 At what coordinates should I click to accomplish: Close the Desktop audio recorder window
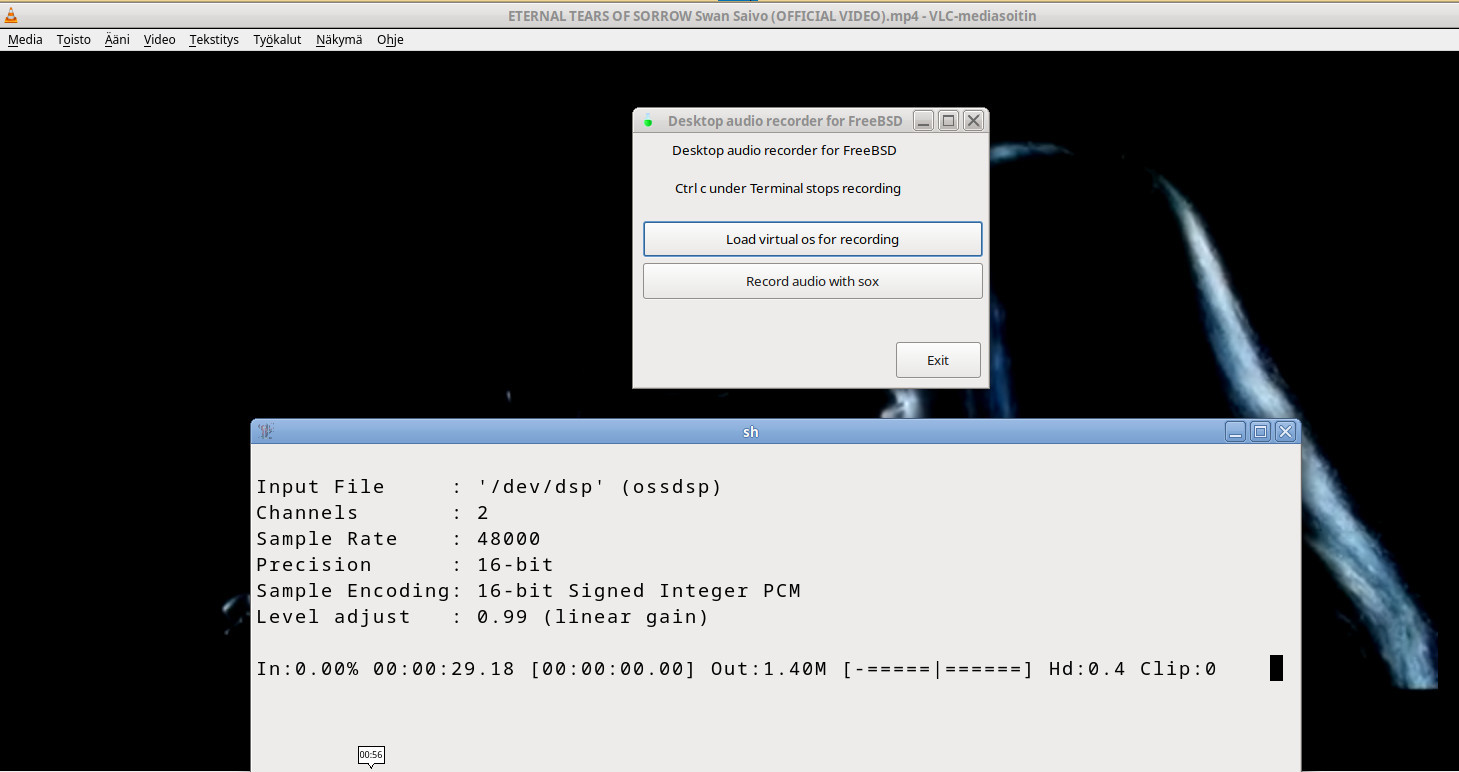973,121
